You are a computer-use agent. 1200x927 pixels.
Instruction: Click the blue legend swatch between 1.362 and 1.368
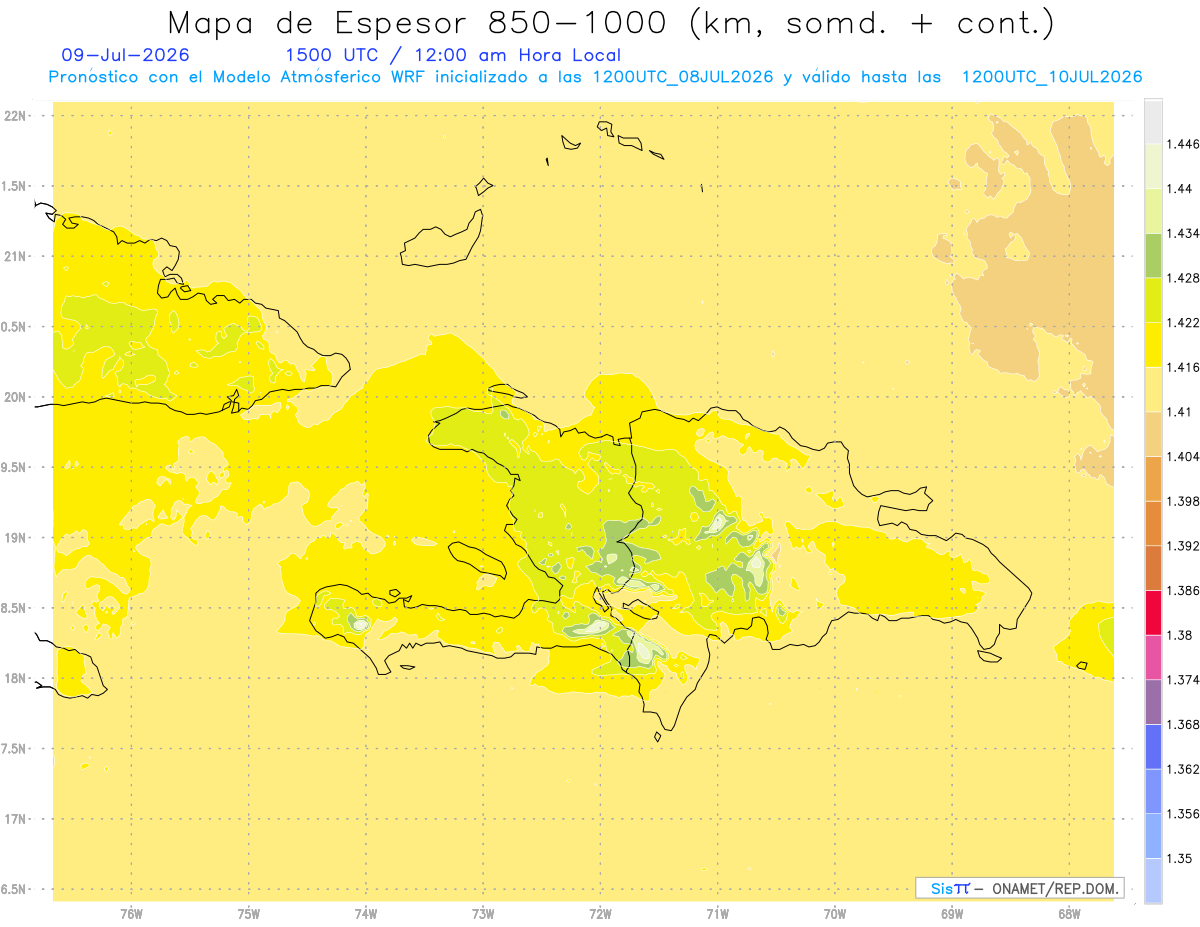point(1153,747)
